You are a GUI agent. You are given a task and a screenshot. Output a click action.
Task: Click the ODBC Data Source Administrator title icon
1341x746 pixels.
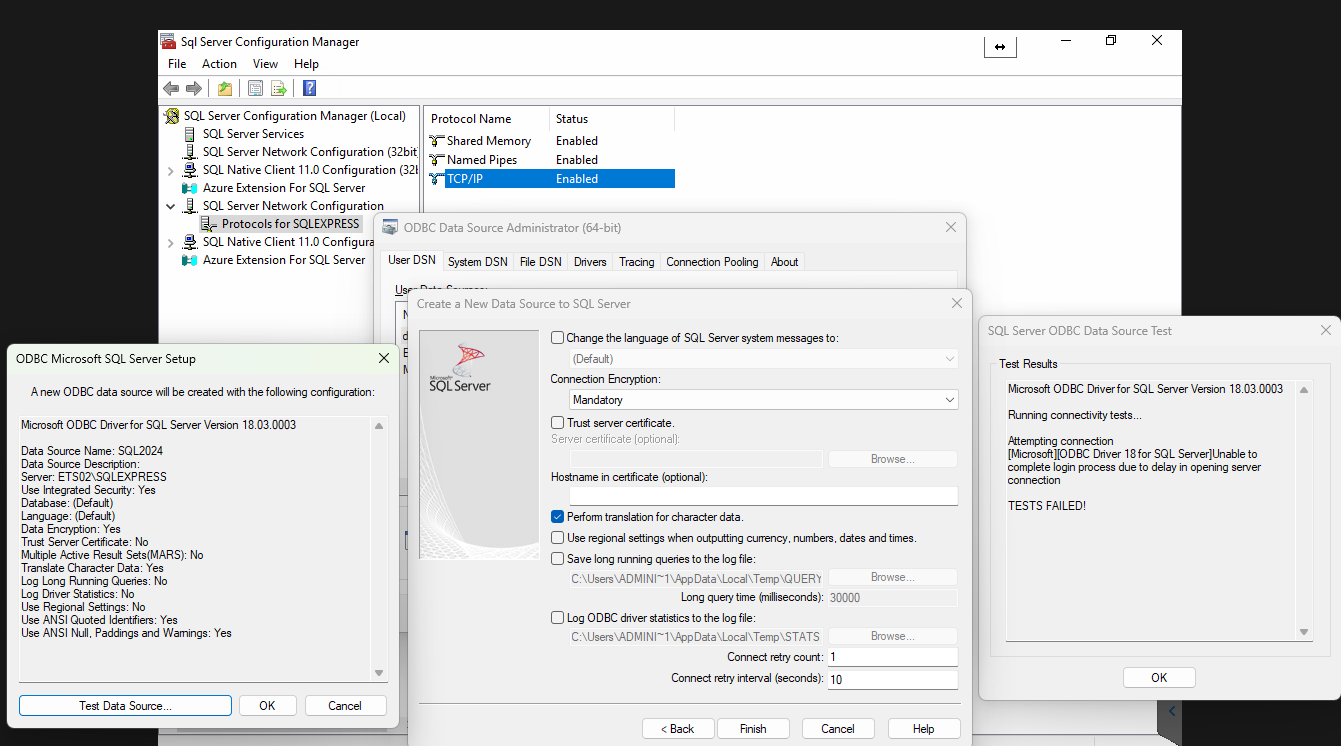pyautogui.click(x=390, y=228)
